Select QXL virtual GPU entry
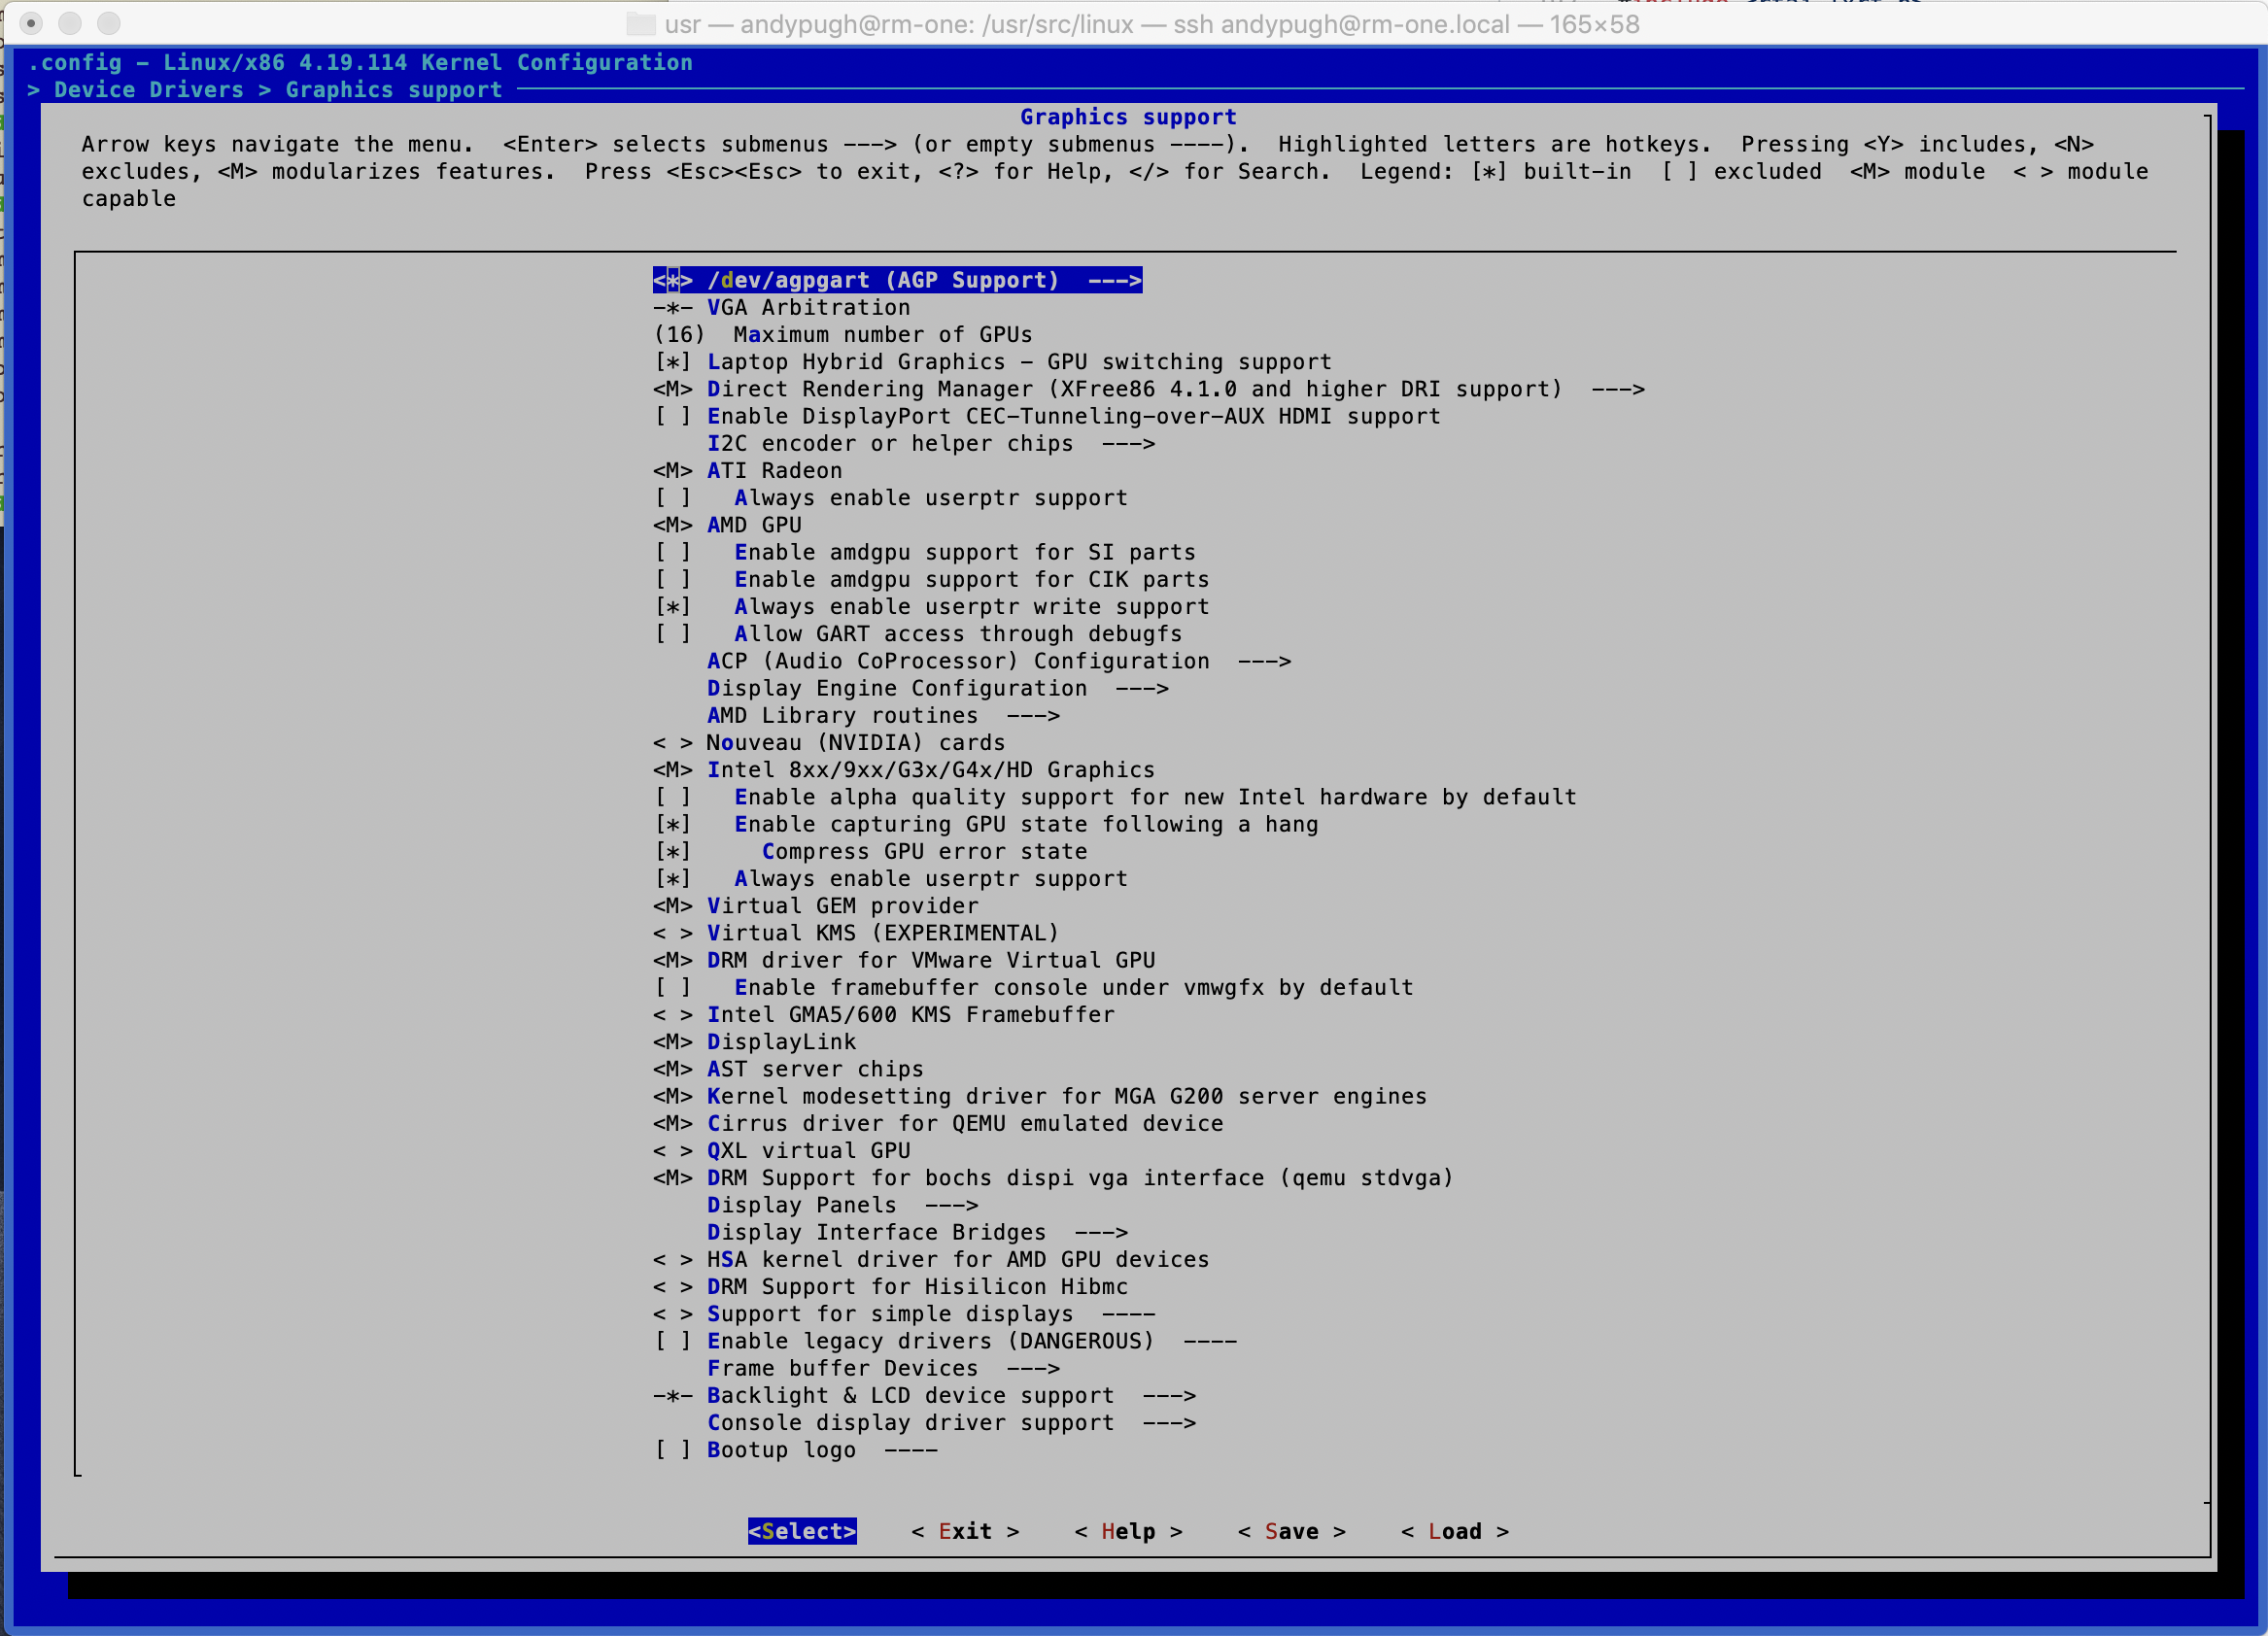The height and width of the screenshot is (1636, 2268). (x=781, y=1151)
